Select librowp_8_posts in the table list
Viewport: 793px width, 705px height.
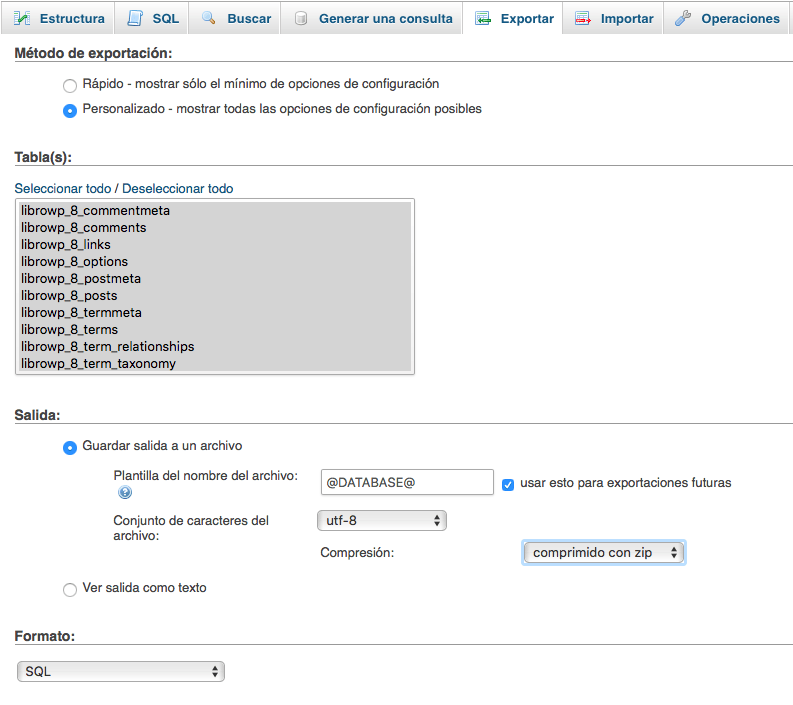pyautogui.click(x=69, y=296)
